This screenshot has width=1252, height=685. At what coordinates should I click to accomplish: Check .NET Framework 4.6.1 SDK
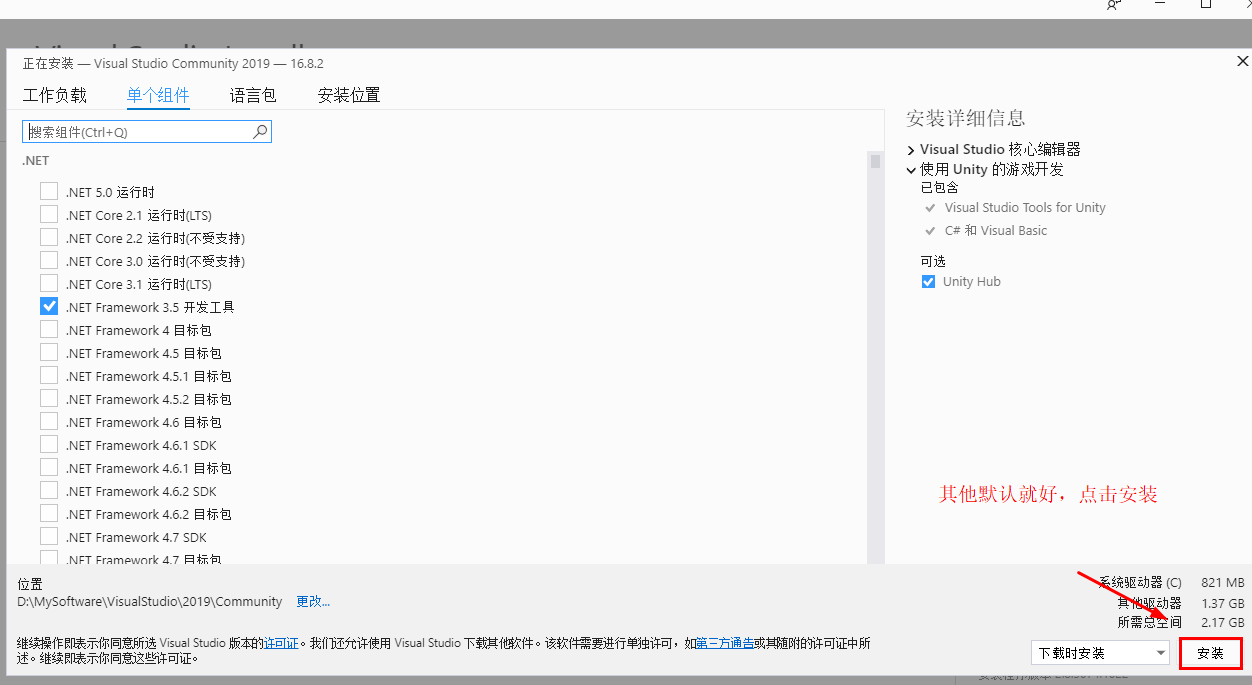[49, 444]
